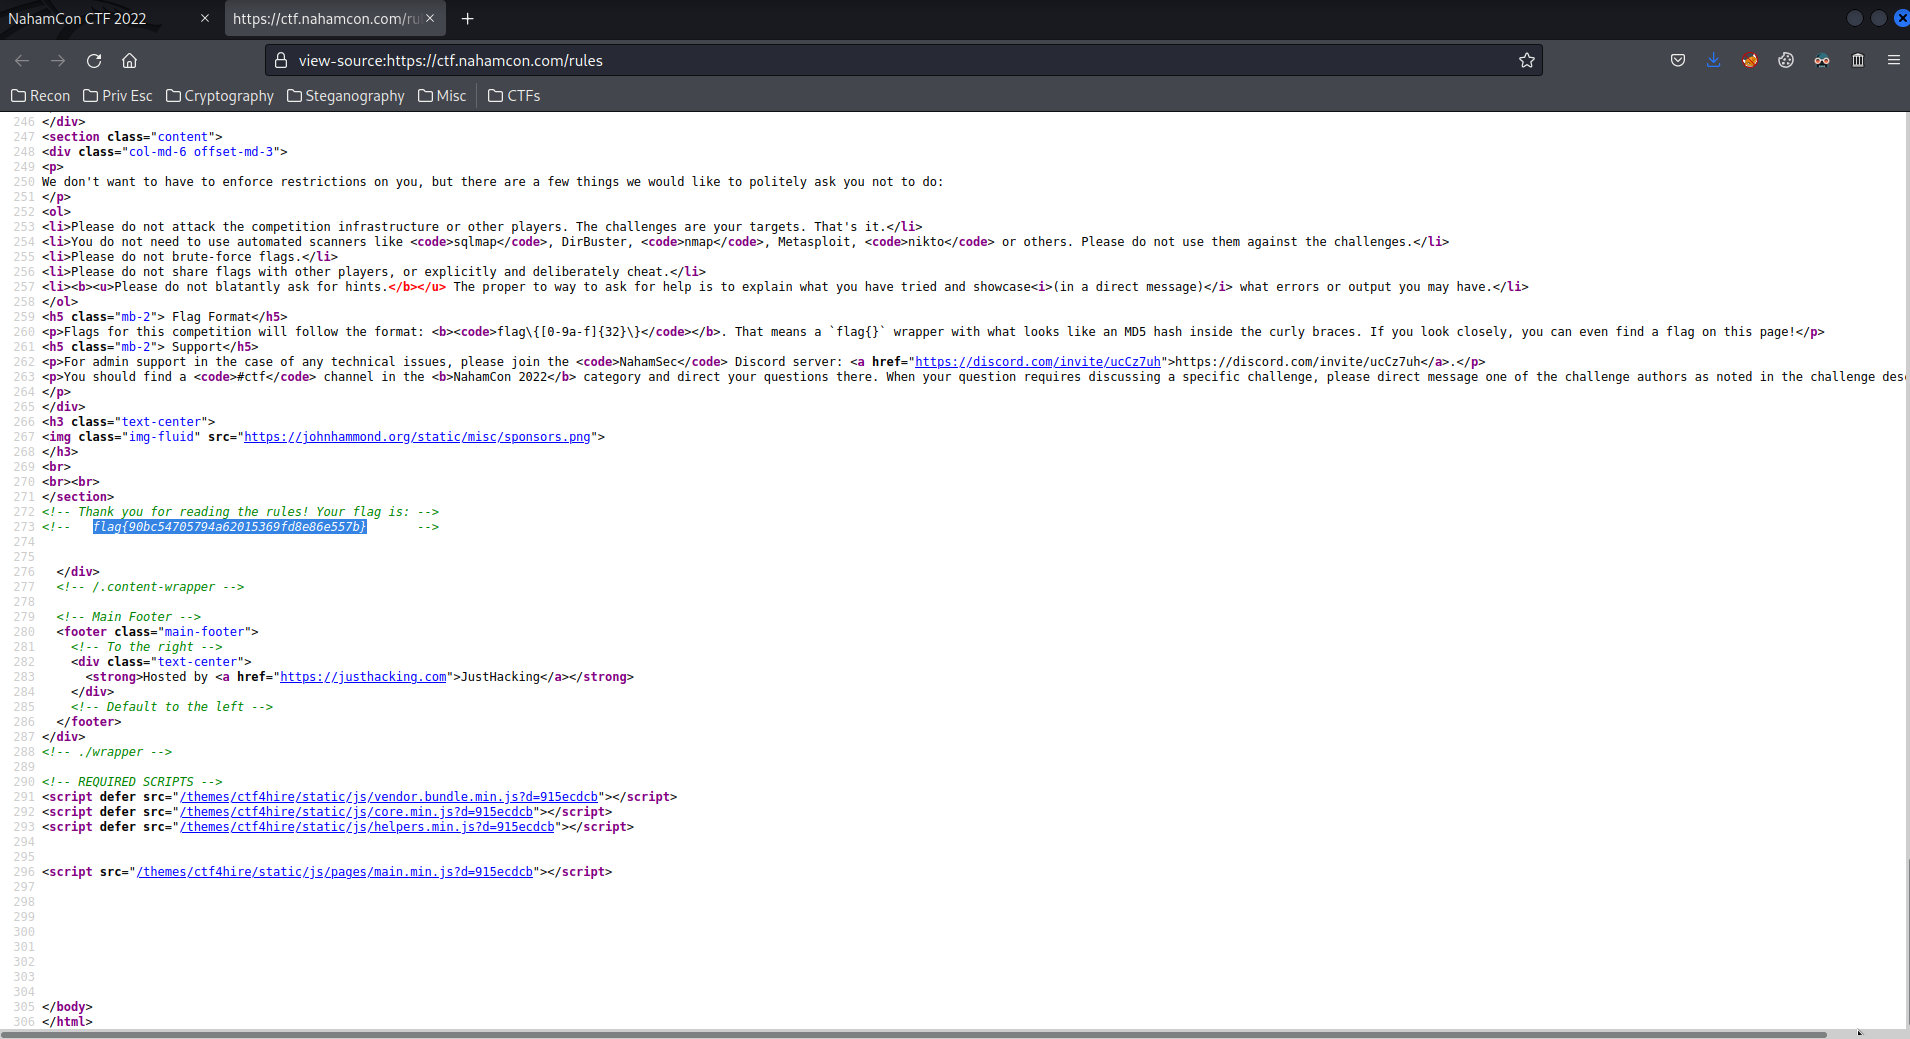Open the Recon bookmarks folder

click(x=40, y=96)
